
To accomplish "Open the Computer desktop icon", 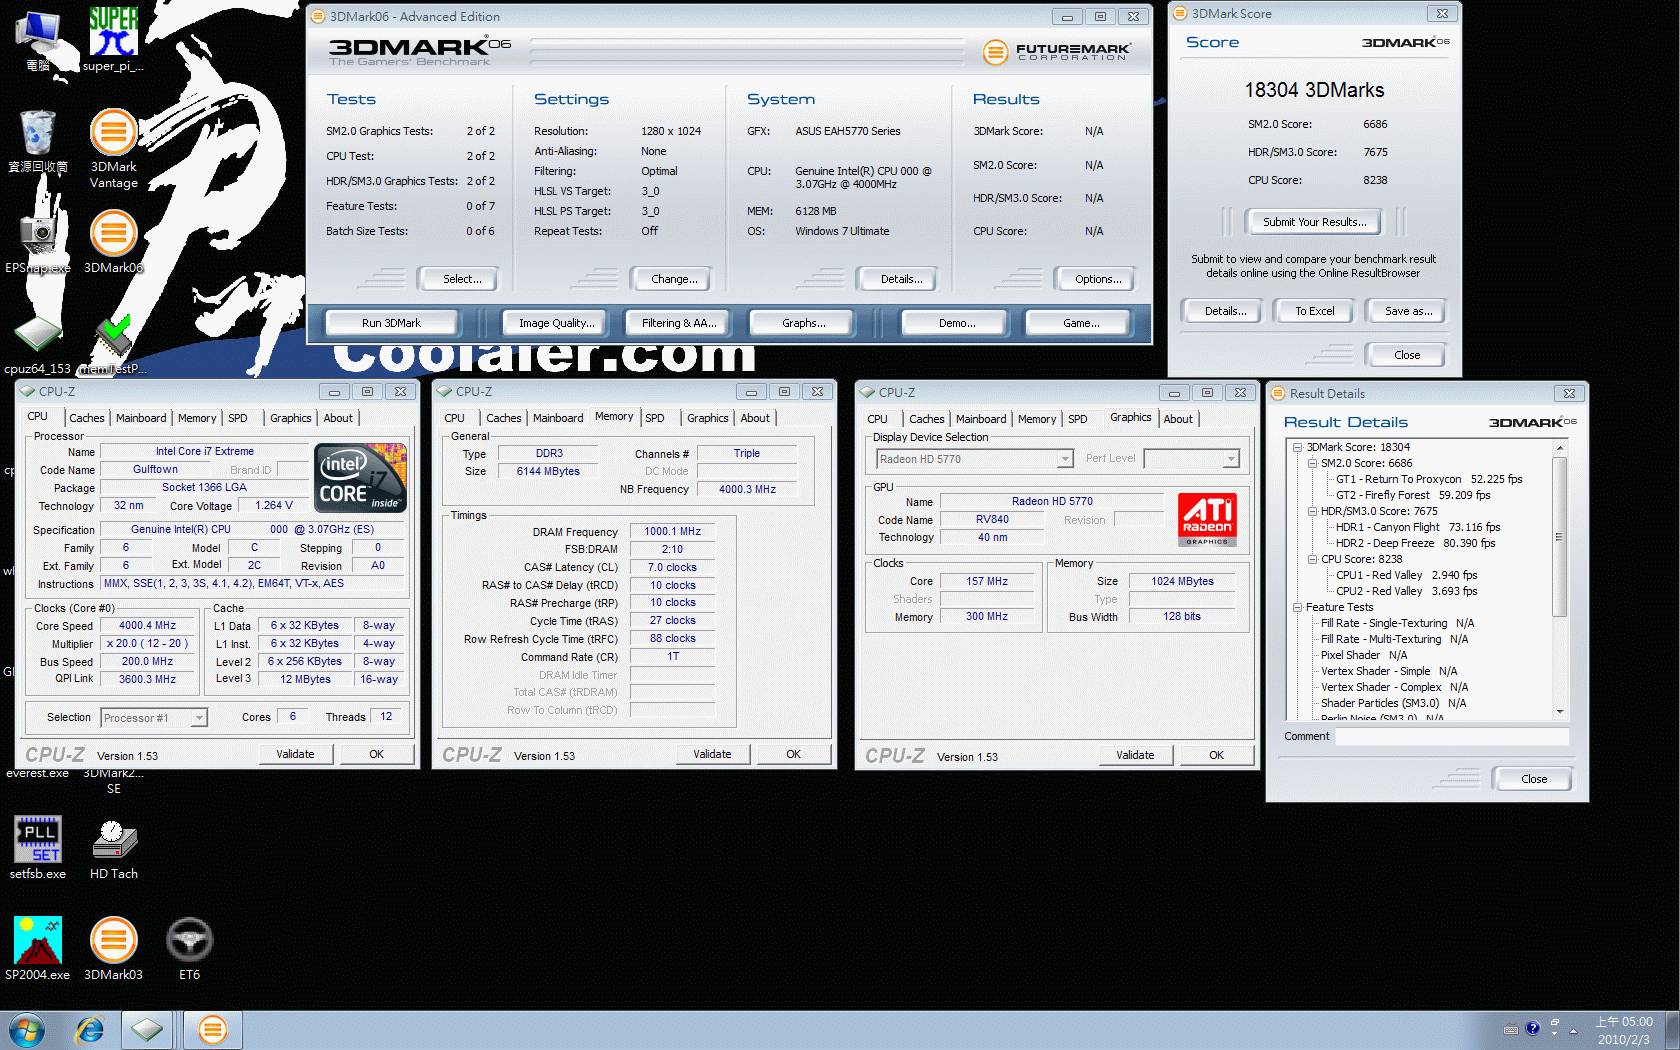I will coord(37,40).
